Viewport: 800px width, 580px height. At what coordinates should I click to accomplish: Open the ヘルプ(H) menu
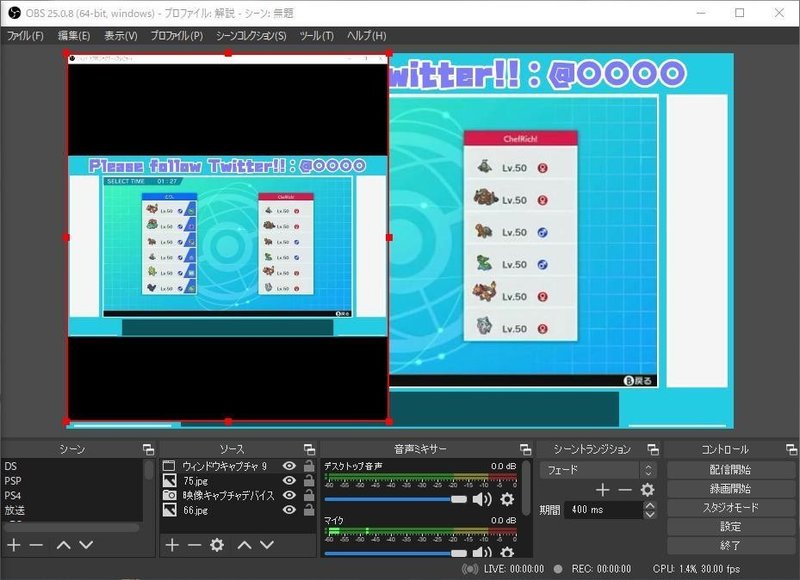(x=366, y=36)
